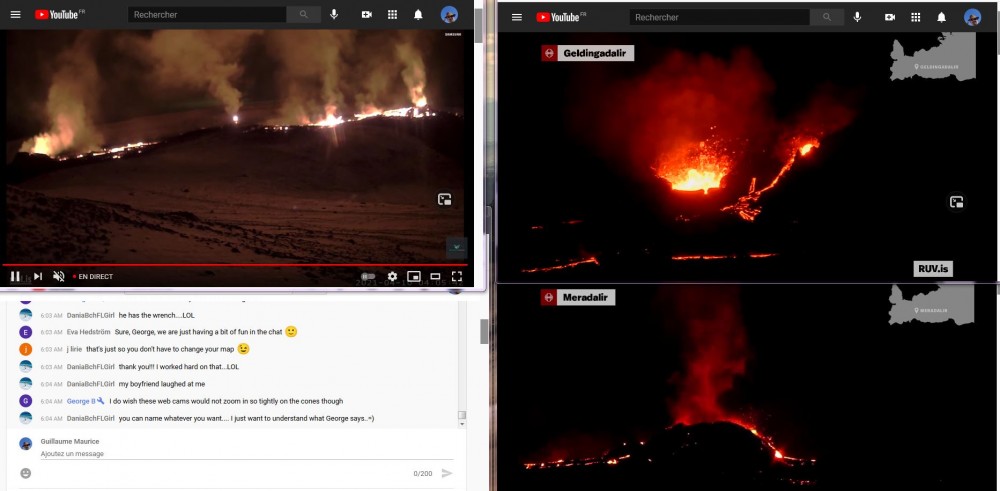Open the right window's hamburger guide menu
The height and width of the screenshot is (491, 1000).
(516, 17)
